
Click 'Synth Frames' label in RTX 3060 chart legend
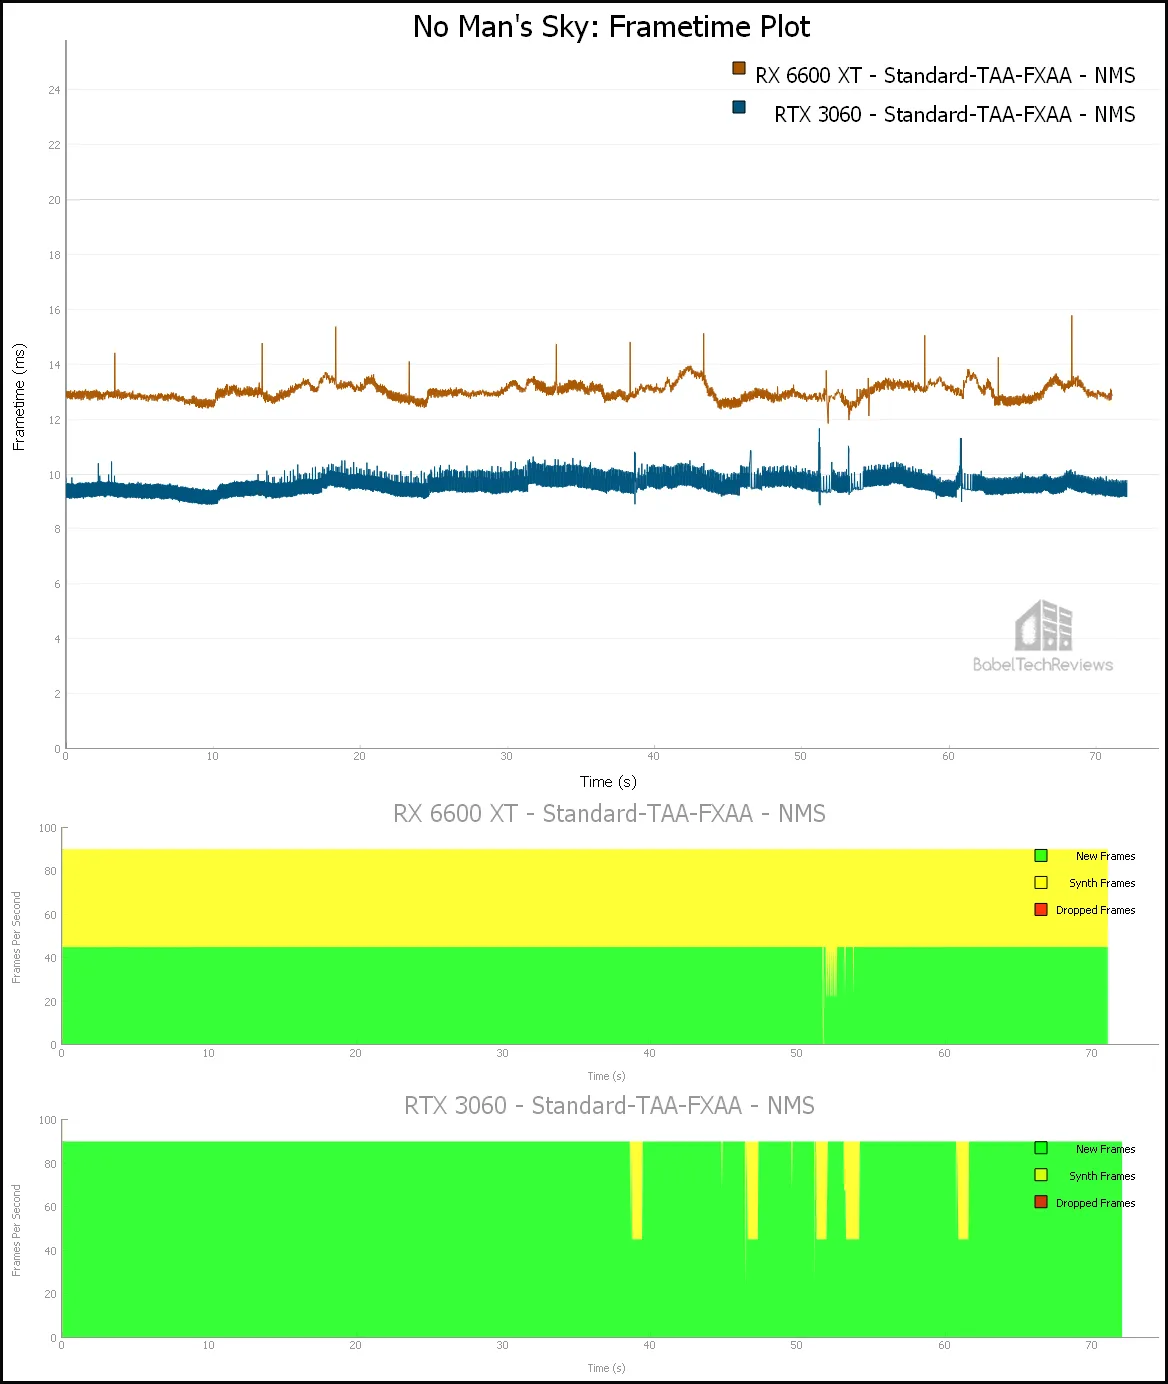coord(1102,1176)
